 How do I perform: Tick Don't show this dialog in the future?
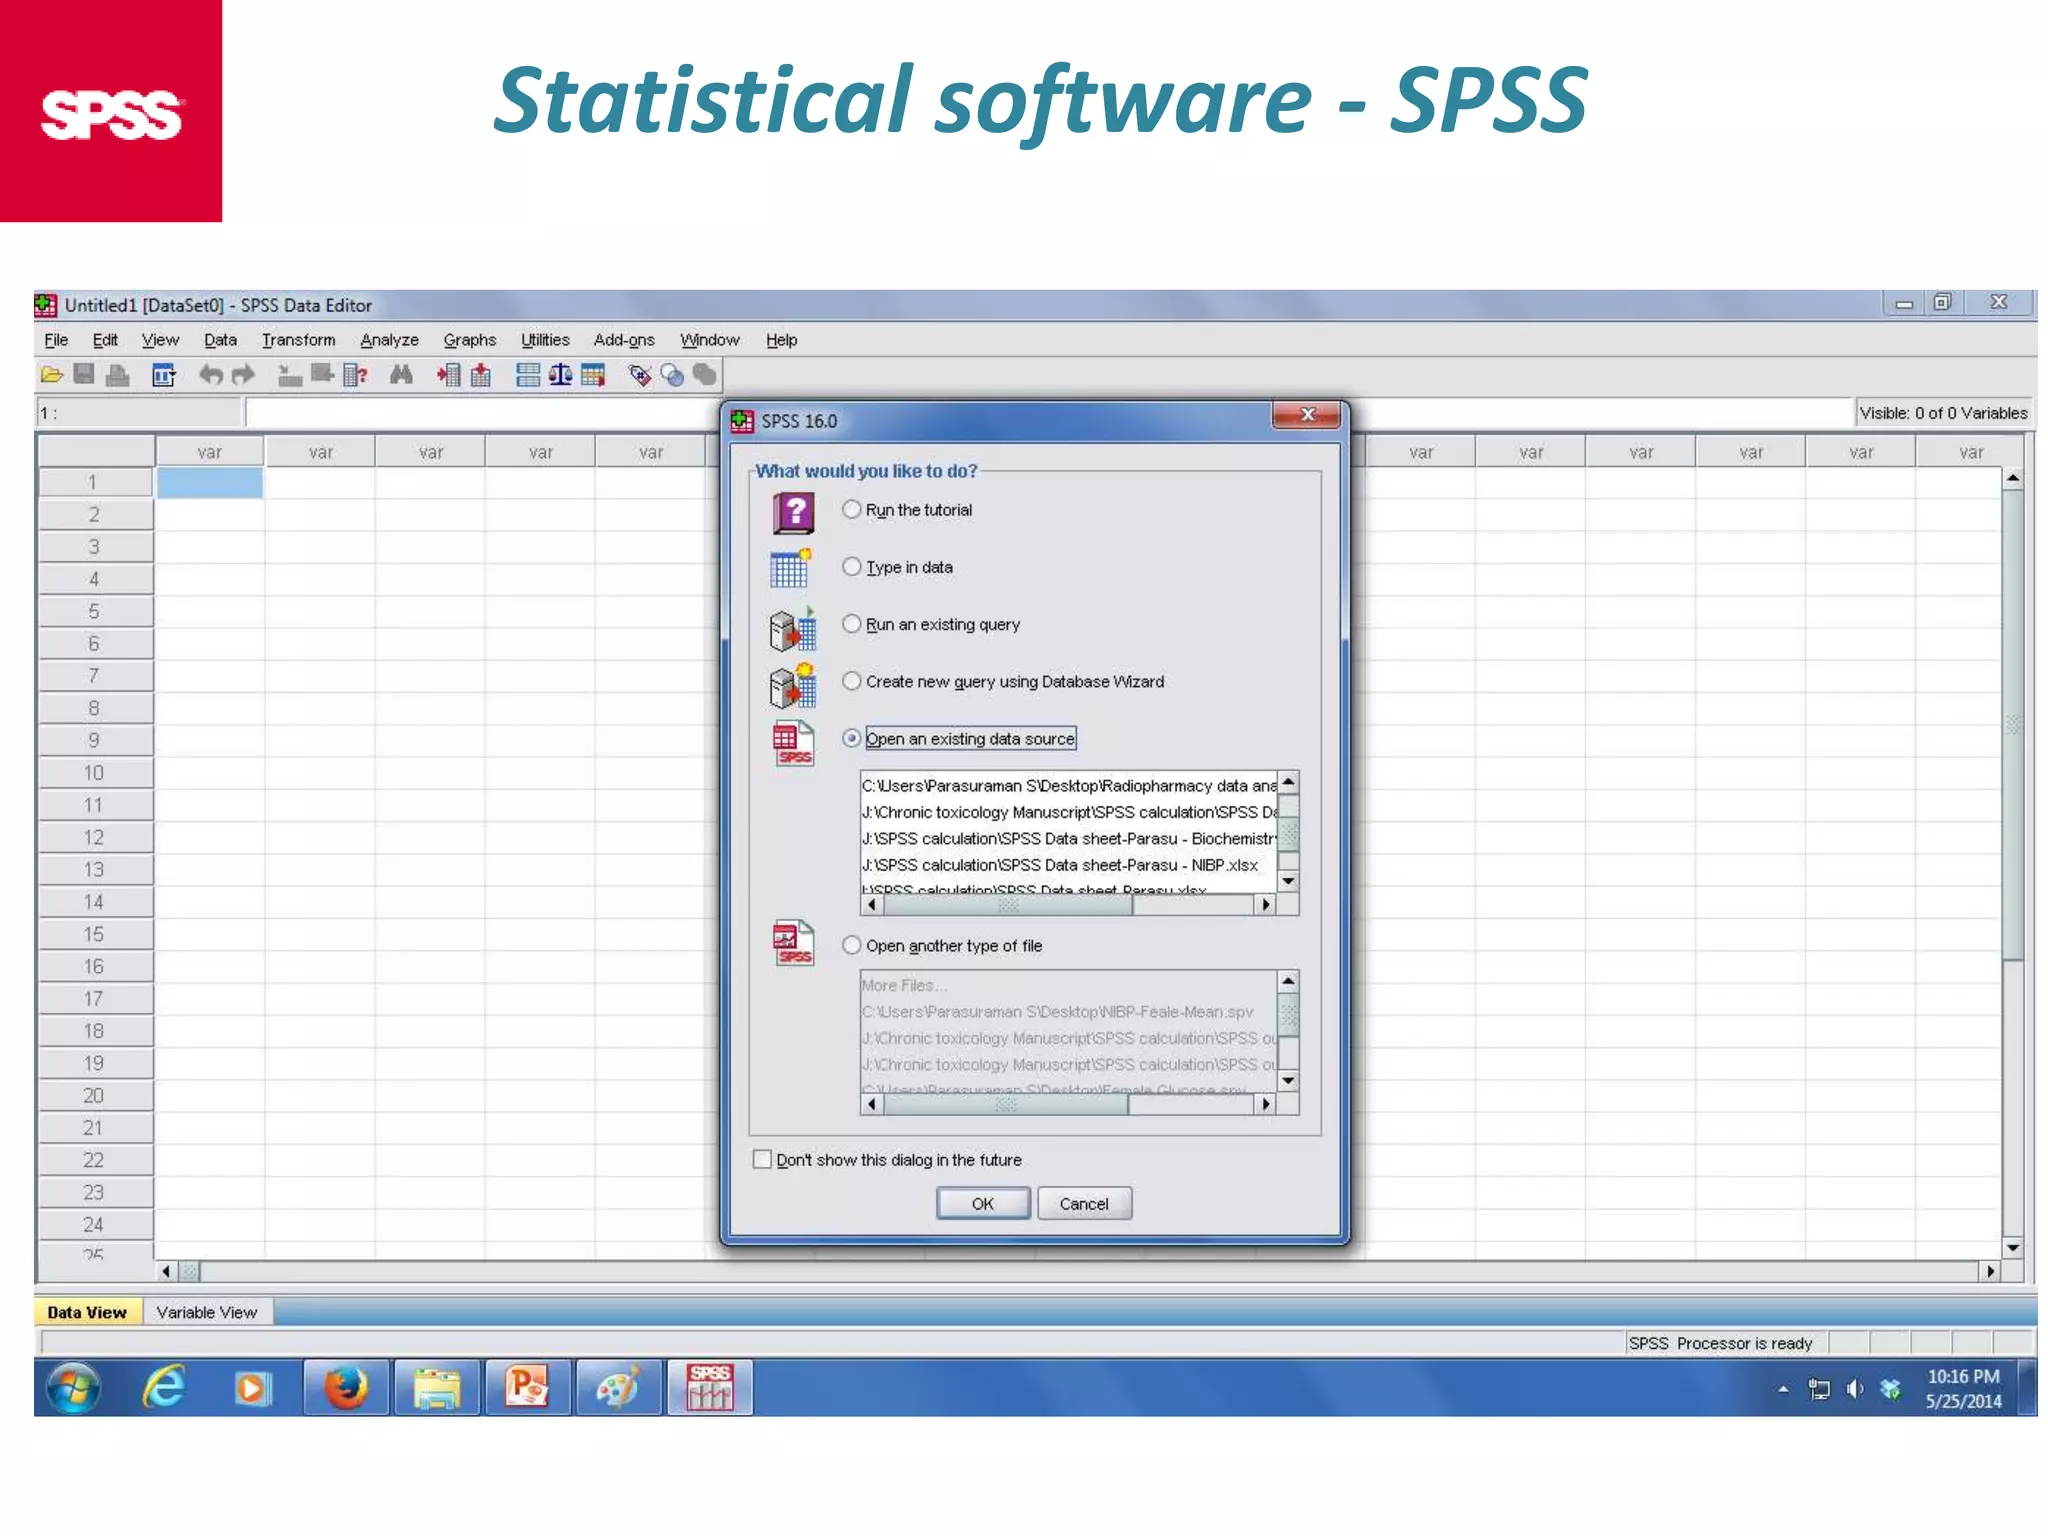tap(762, 1159)
